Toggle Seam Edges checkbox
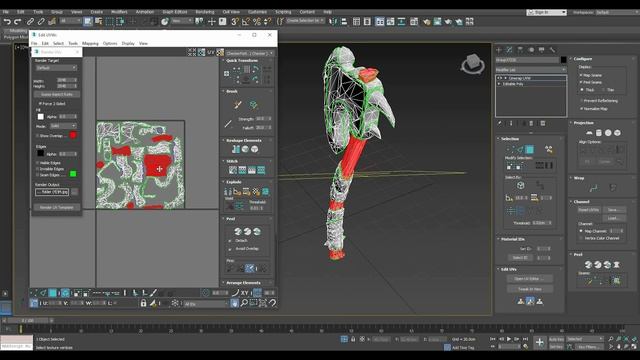The image size is (640, 360). (38, 175)
